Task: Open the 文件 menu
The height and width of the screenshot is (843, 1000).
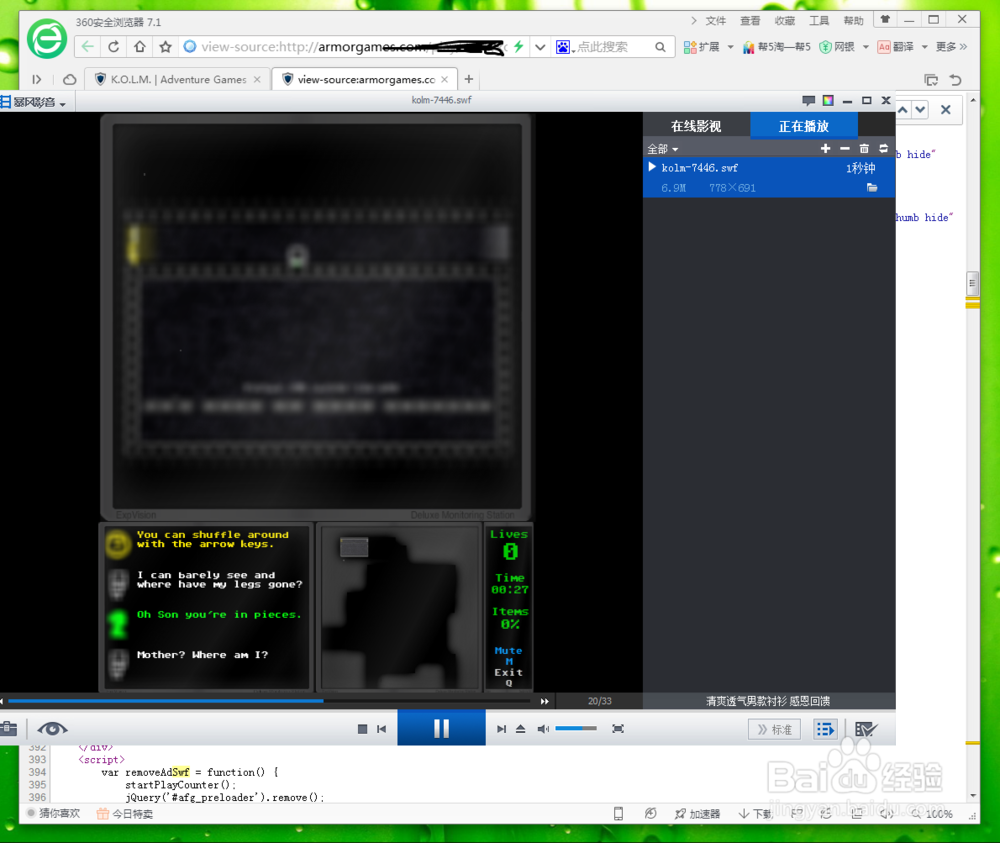Action: (x=716, y=20)
